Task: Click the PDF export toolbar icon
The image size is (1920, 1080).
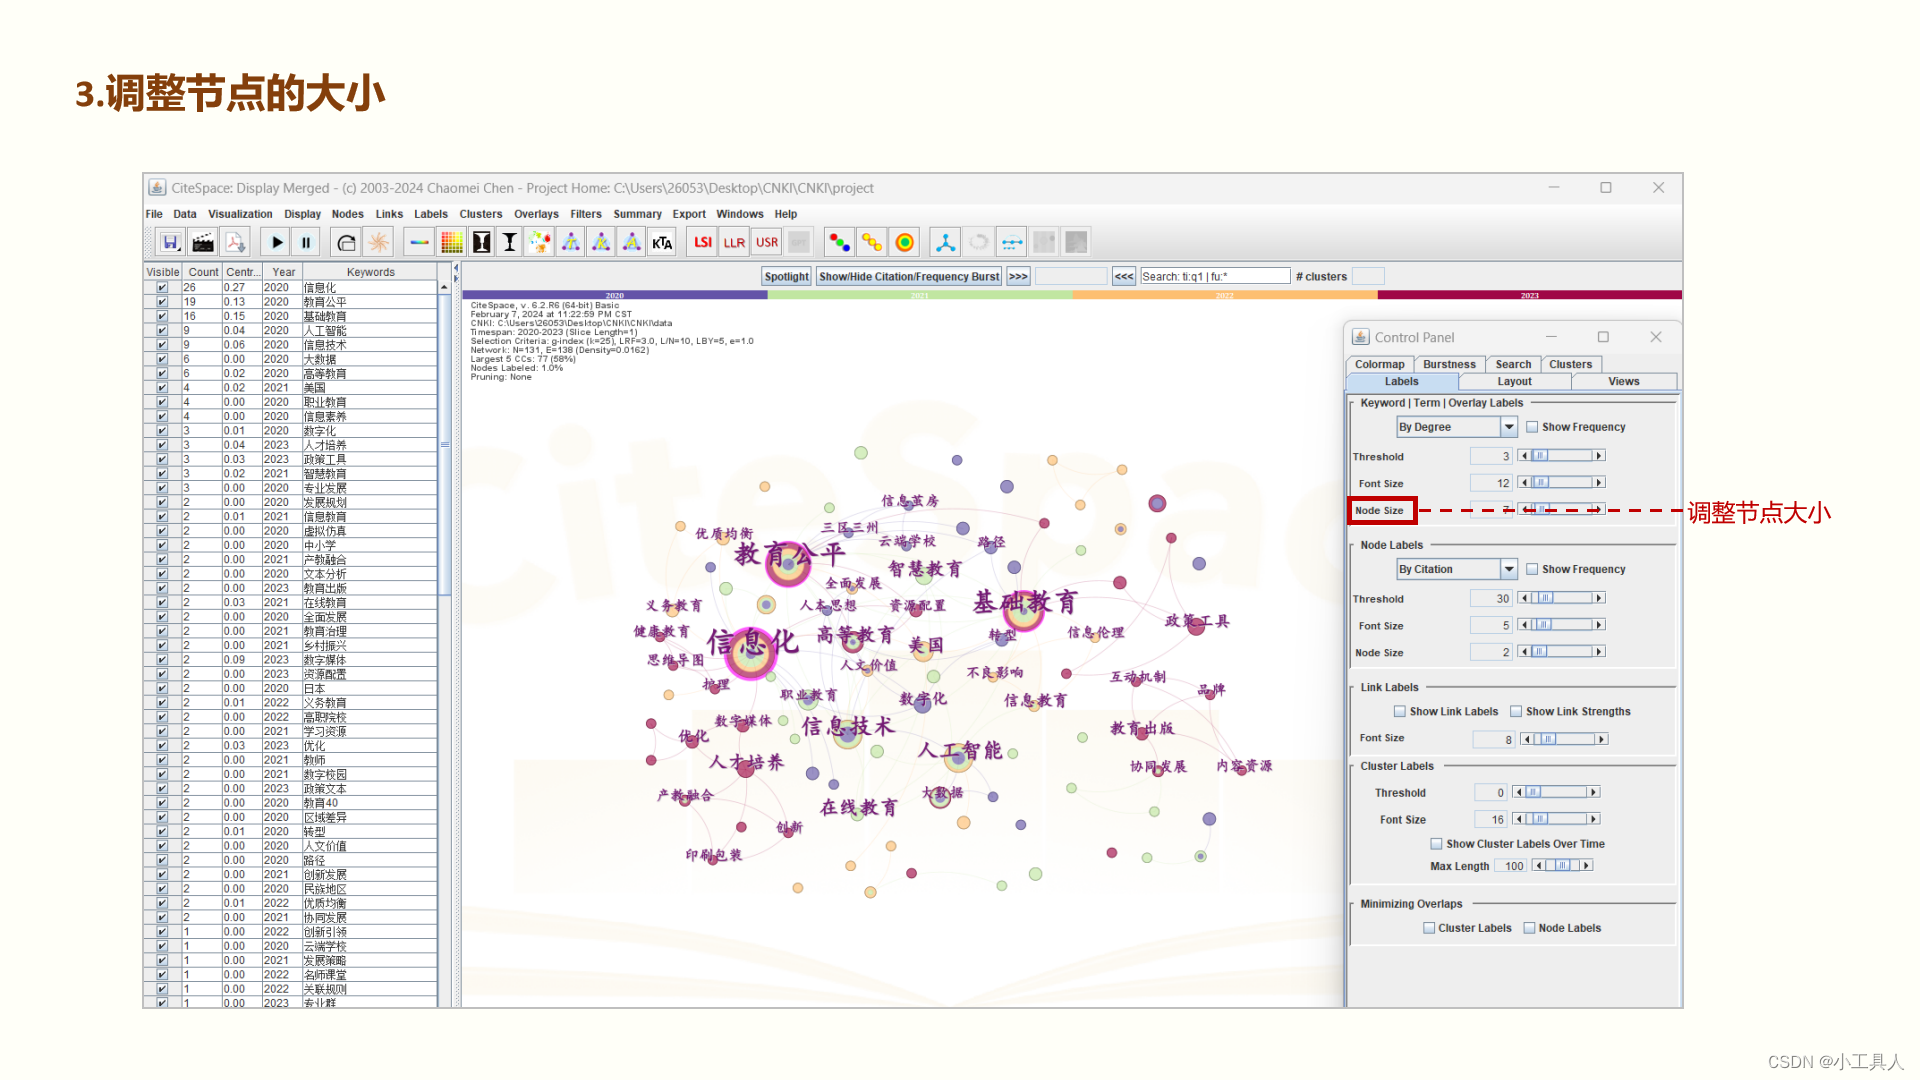Action: (235, 242)
